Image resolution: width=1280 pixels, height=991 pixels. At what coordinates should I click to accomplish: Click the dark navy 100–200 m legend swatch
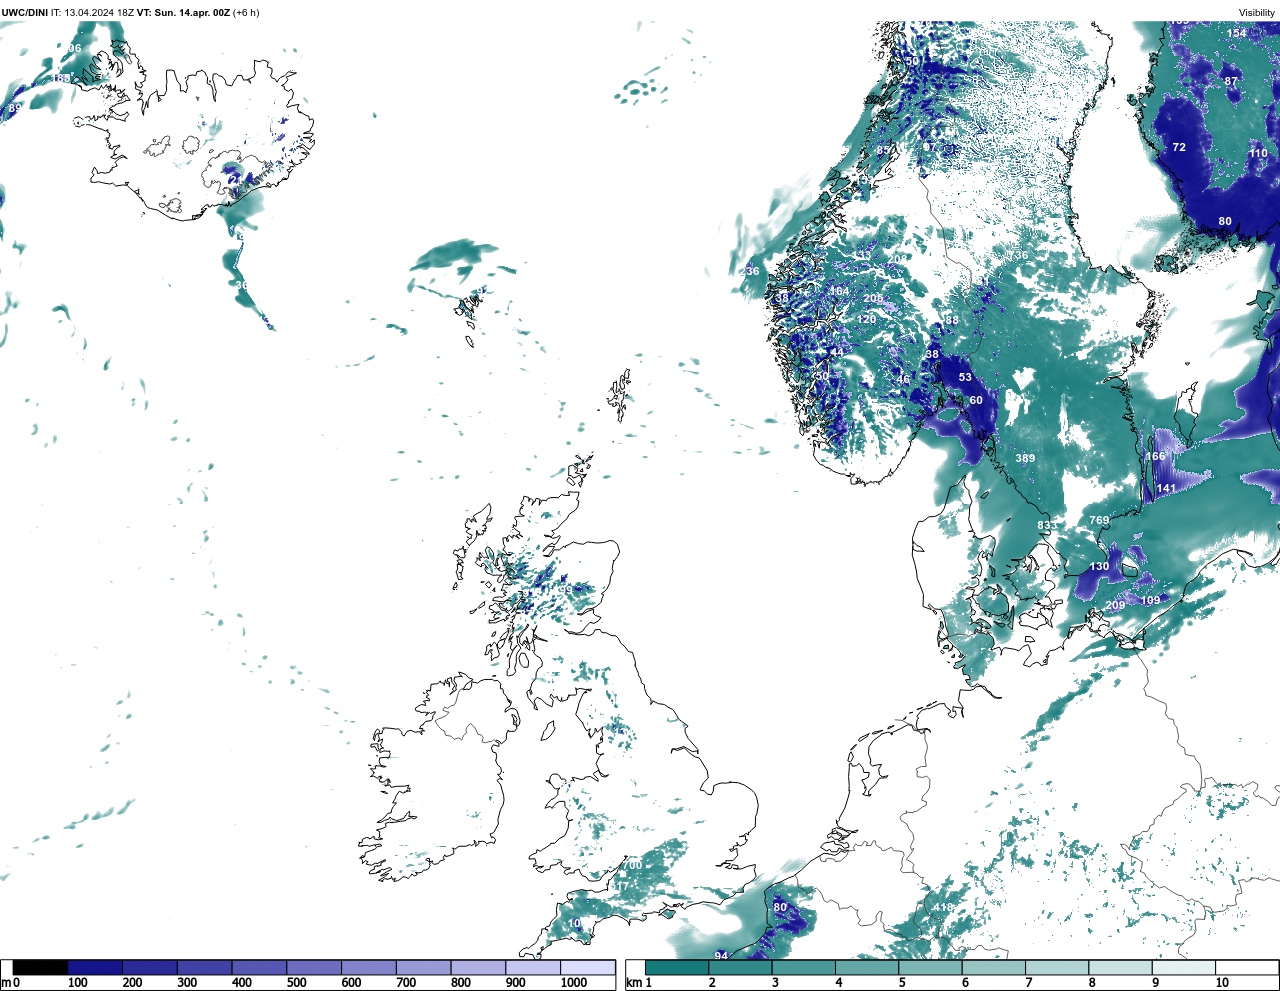pyautogui.click(x=95, y=967)
